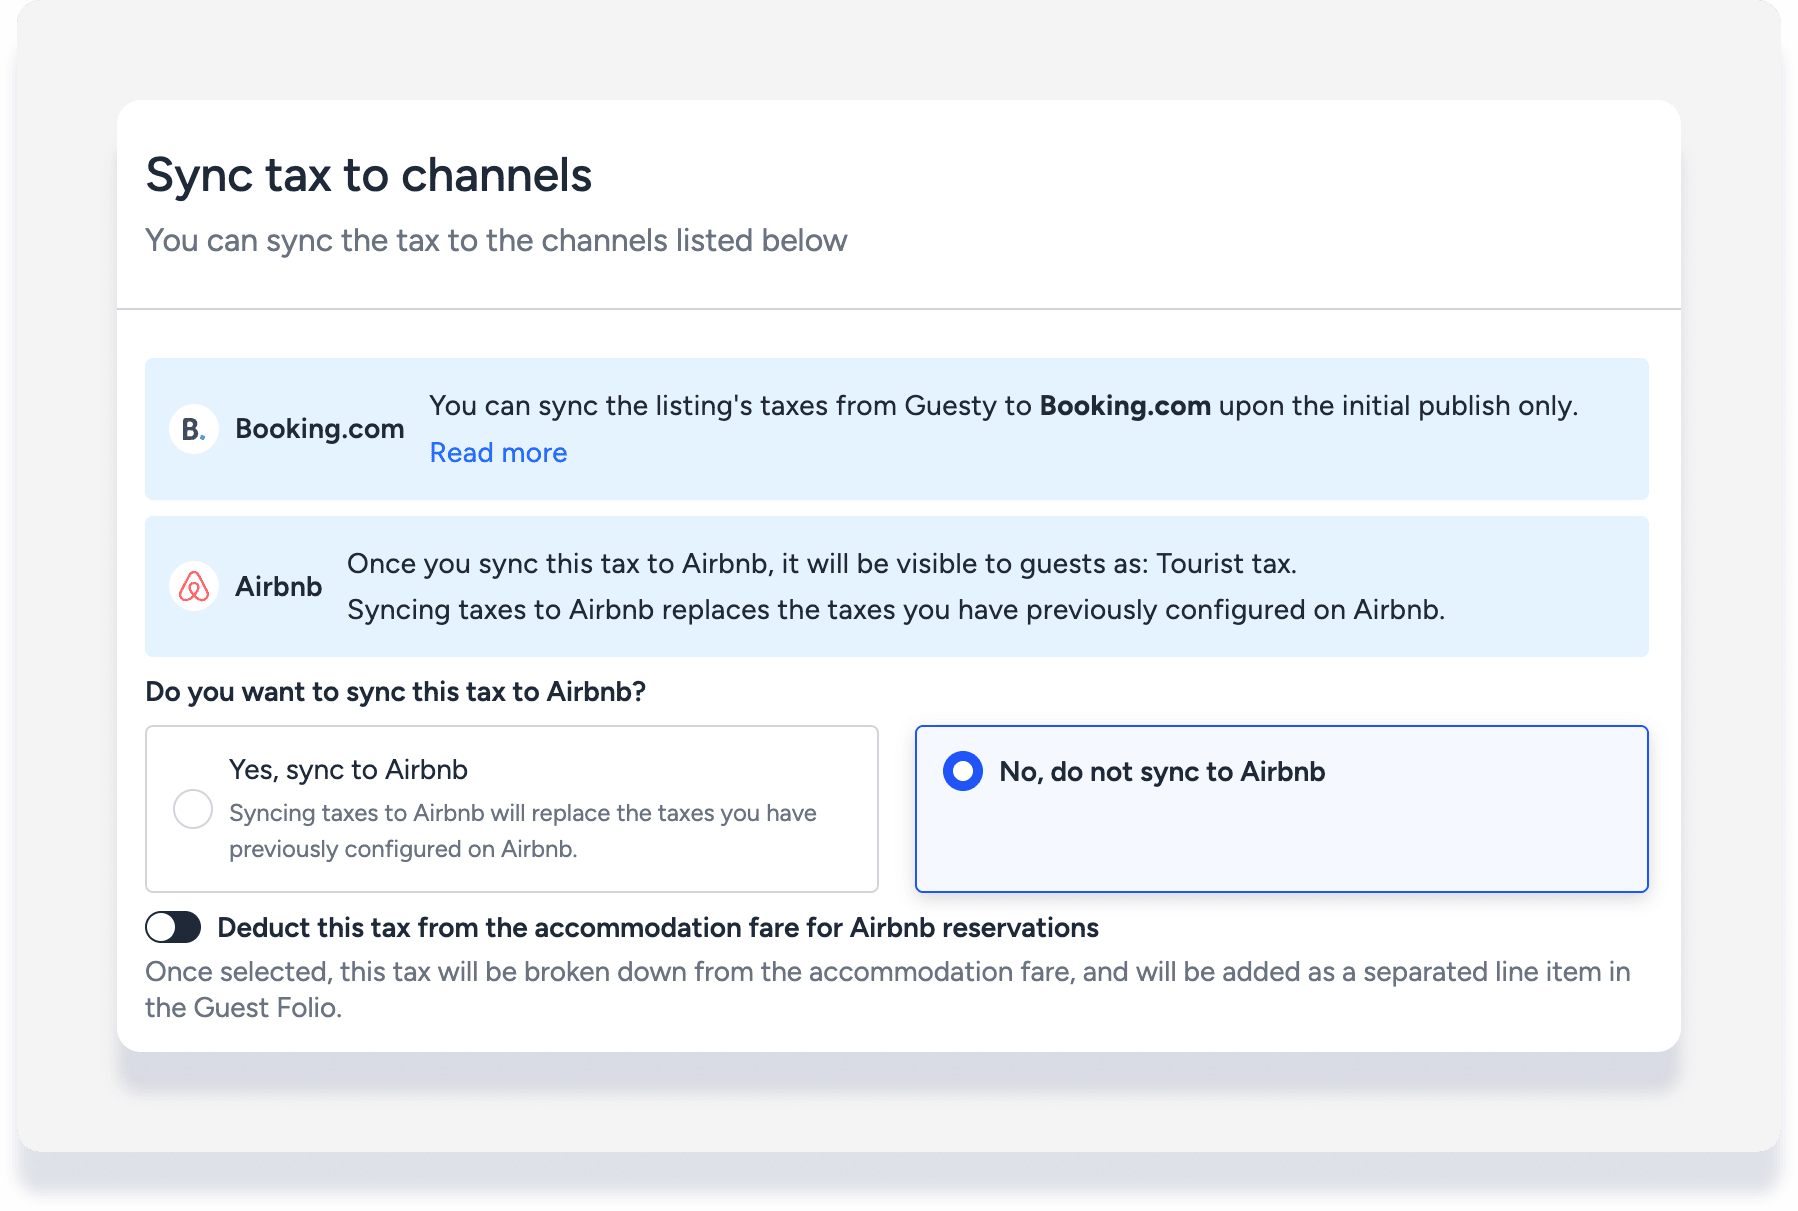Click the Booking.com channel name beside its logo
The width and height of the screenshot is (1798, 1211).
click(x=320, y=429)
